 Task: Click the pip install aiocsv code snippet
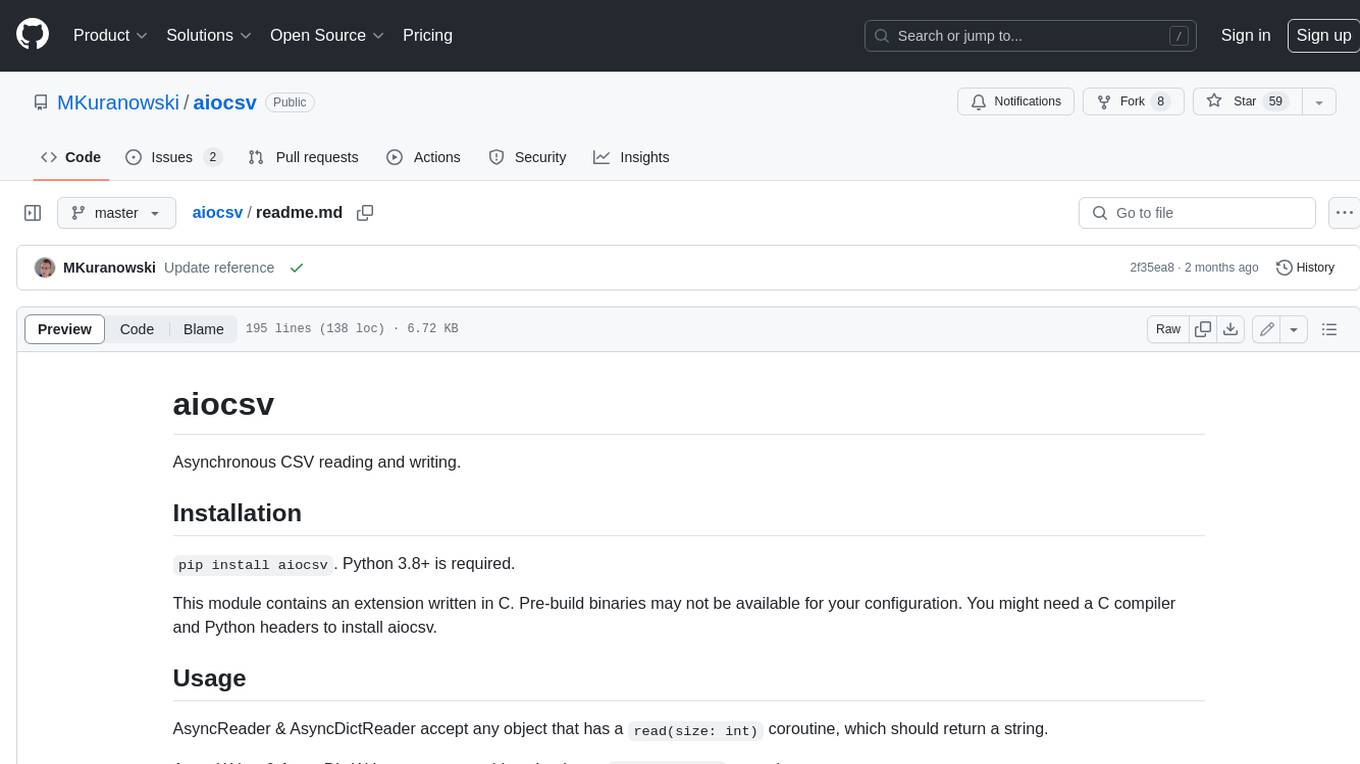(253, 564)
